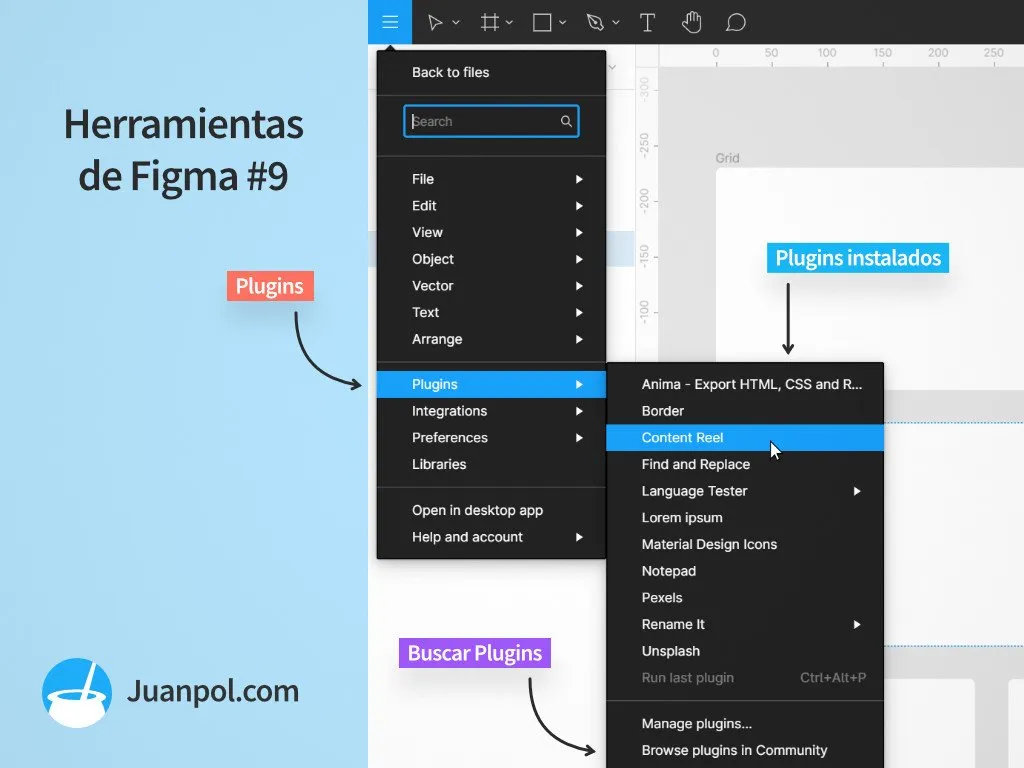This screenshot has height=768, width=1024.
Task: Expand the Frame tool options chevron
Action: coord(509,23)
